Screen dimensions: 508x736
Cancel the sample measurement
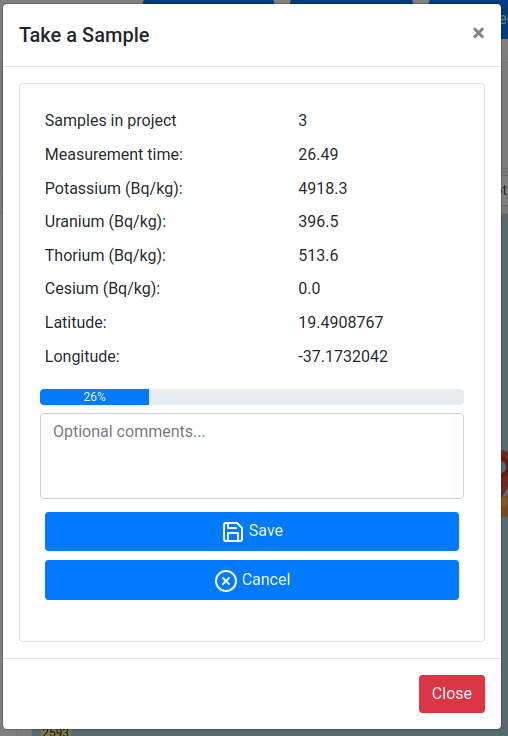(252, 580)
